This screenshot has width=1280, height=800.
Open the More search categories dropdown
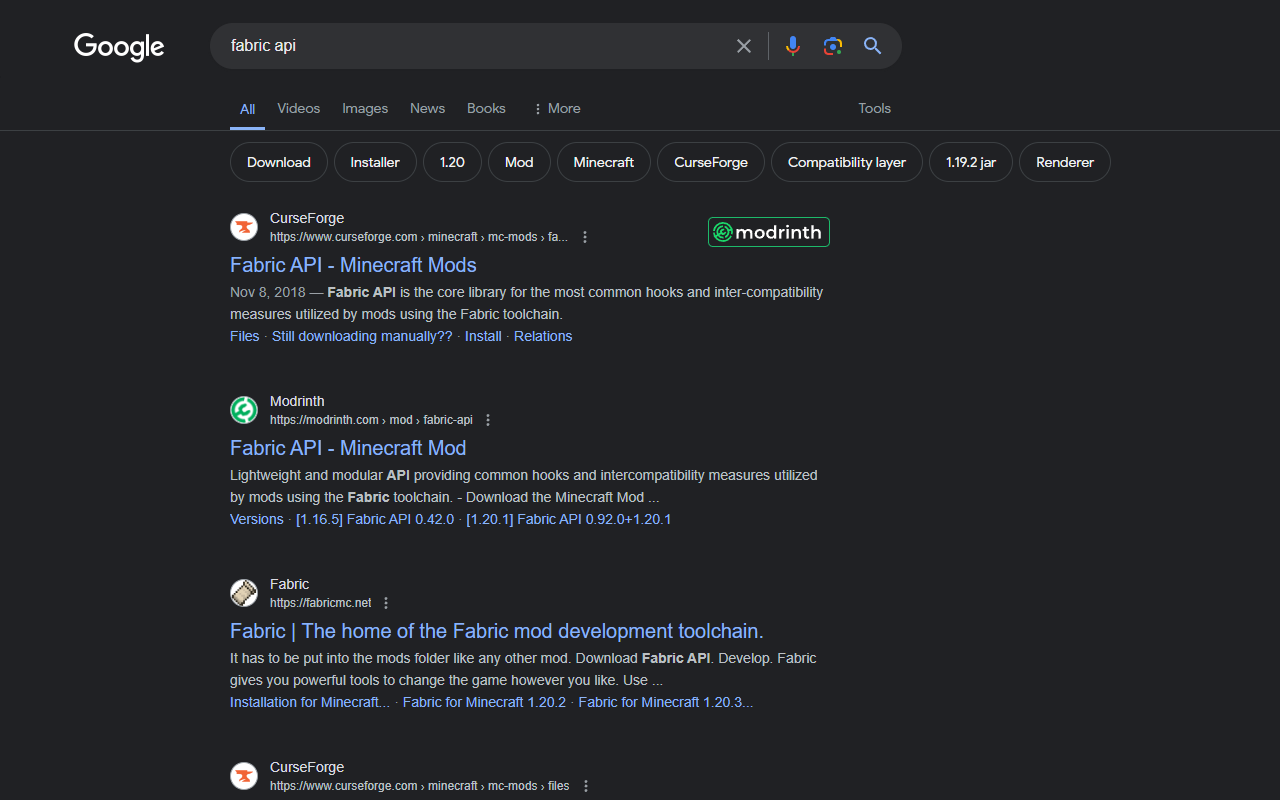(x=556, y=108)
